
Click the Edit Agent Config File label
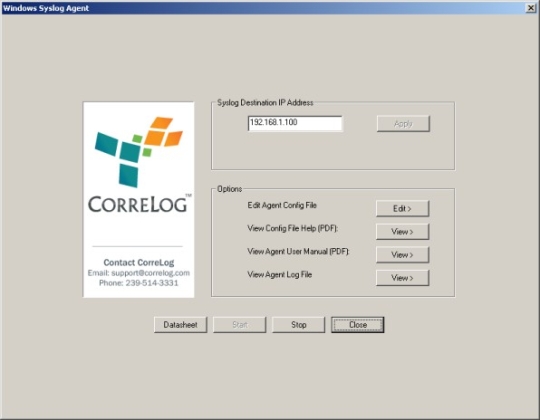coord(282,205)
